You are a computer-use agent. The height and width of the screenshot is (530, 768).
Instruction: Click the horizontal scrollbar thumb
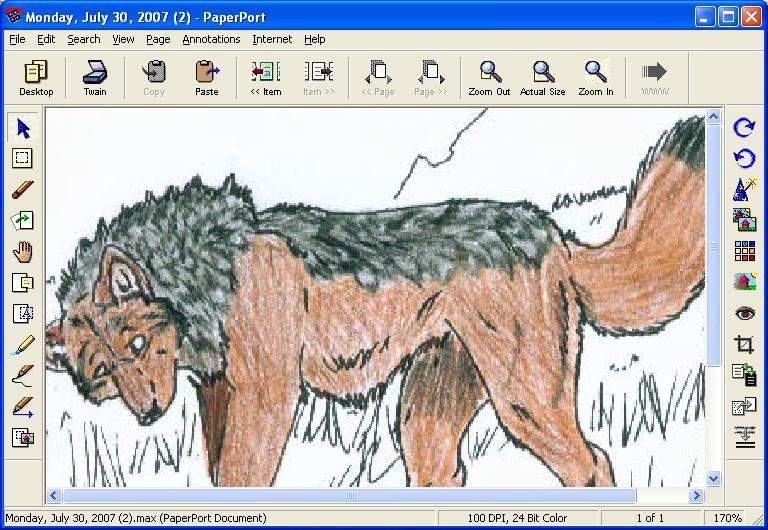[349, 496]
